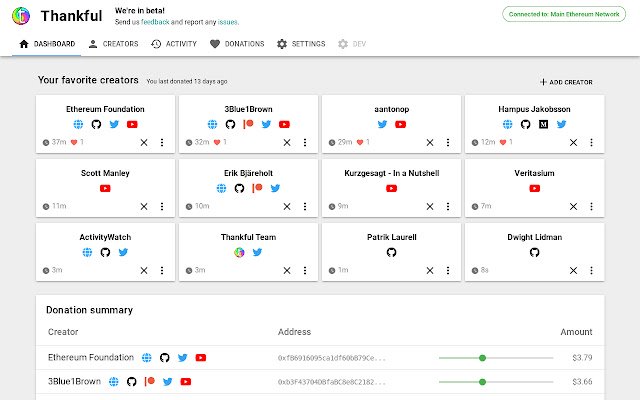Viewport: 640px width, 400px height.
Task: Open Erik Bjäreholt card's website globe icon
Action: click(221, 188)
